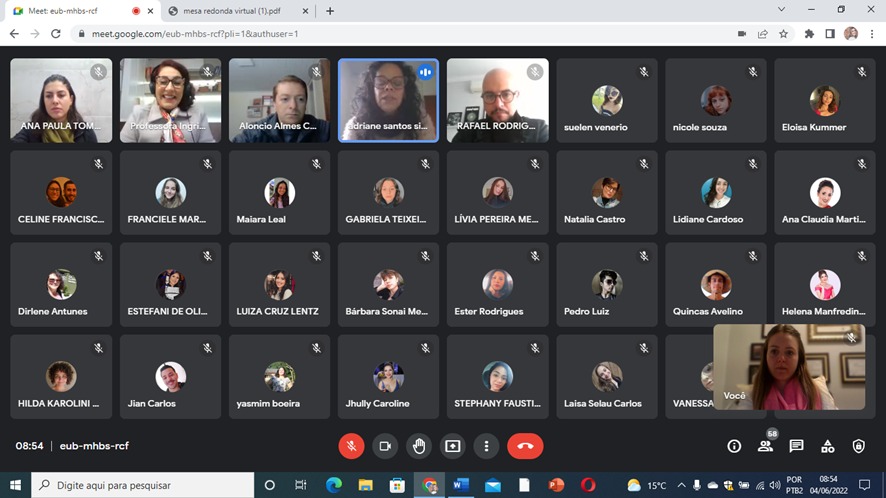
Task: Open the Activities panel icon
Action: coord(827,446)
